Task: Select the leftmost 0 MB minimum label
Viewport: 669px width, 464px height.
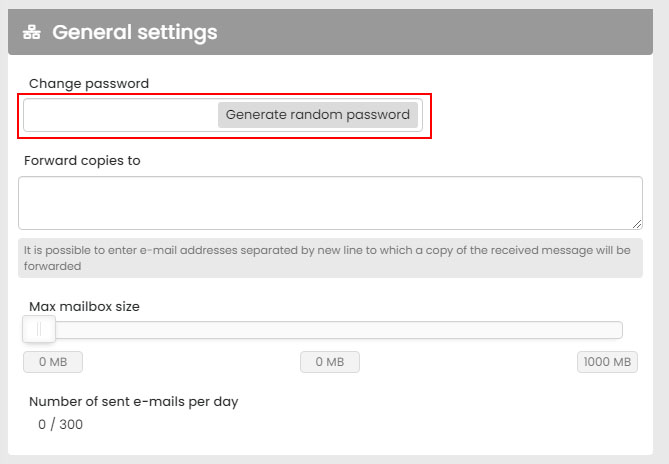Action: (x=53, y=362)
